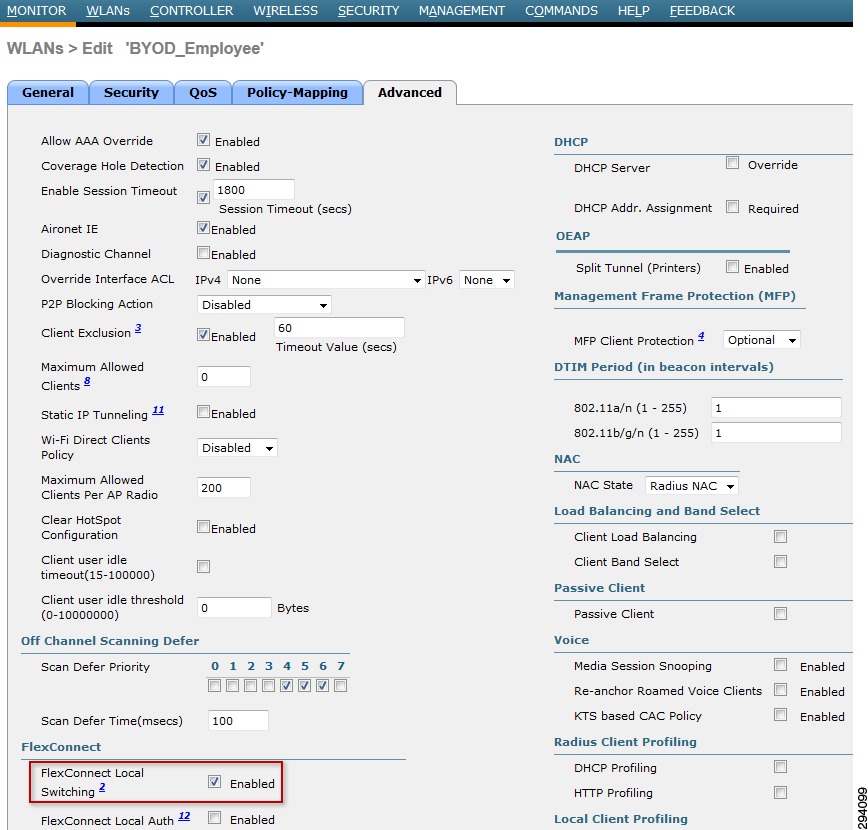This screenshot has height=830, width=868.
Task: Enable FlexConnect Local Auth checkbox
Action: coord(214,817)
